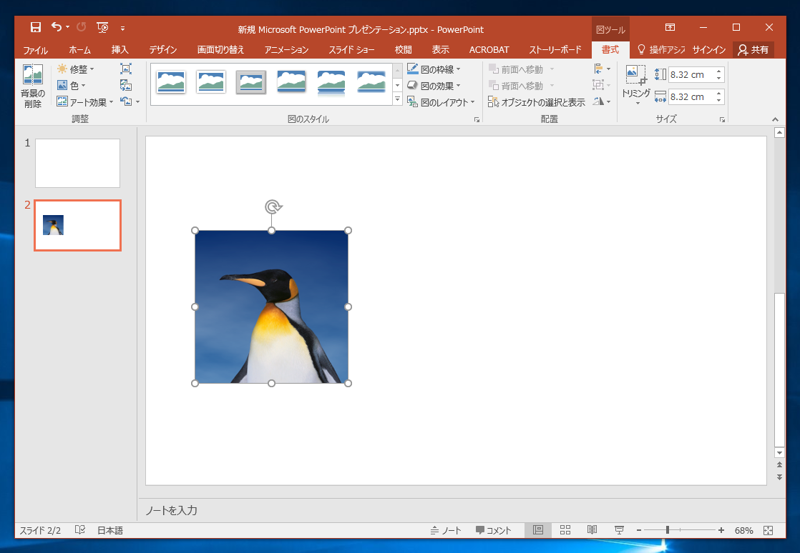The image size is (800, 553).
Task: Click fit slide to window icon
Action: point(768,530)
